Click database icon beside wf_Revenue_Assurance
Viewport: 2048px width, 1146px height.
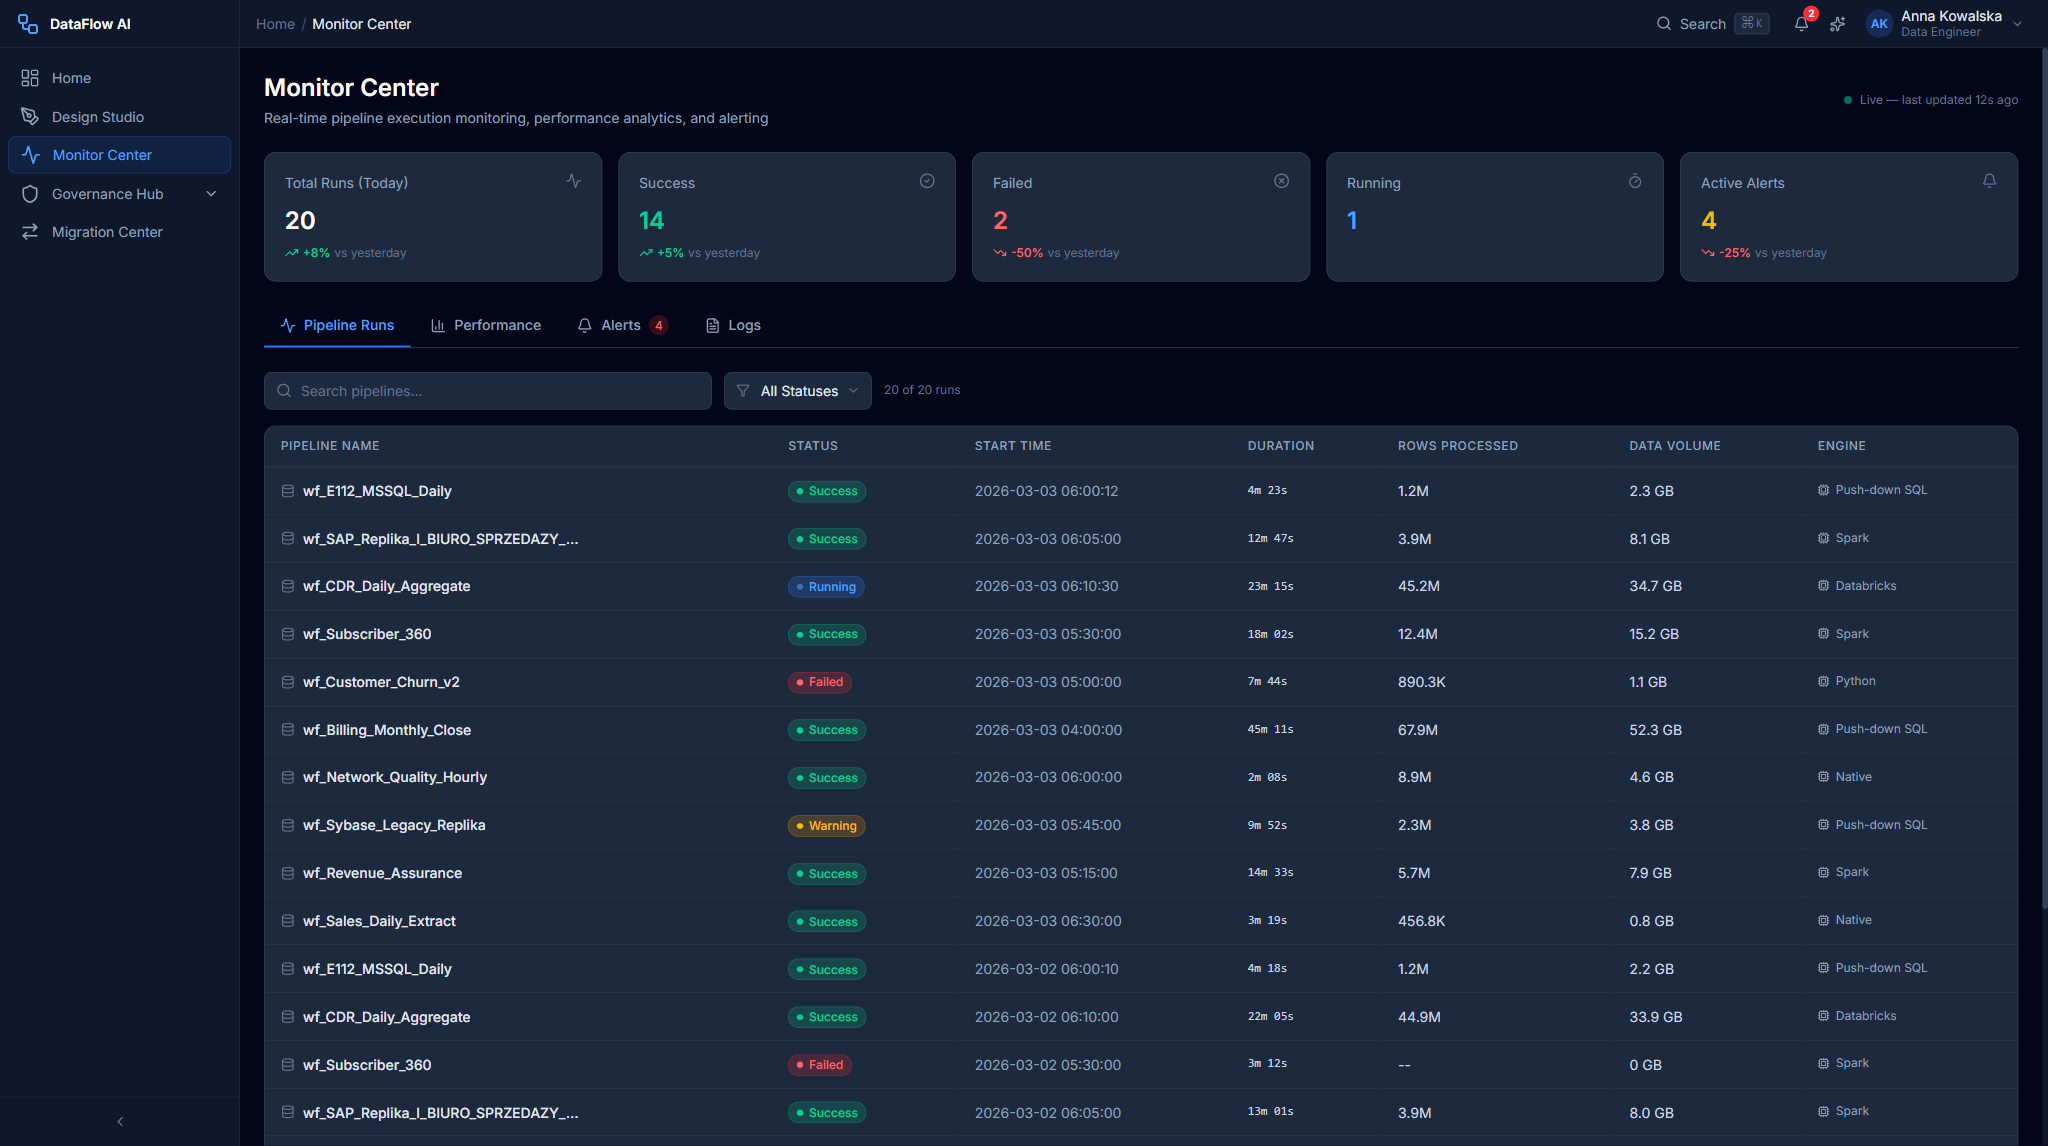pyautogui.click(x=288, y=873)
